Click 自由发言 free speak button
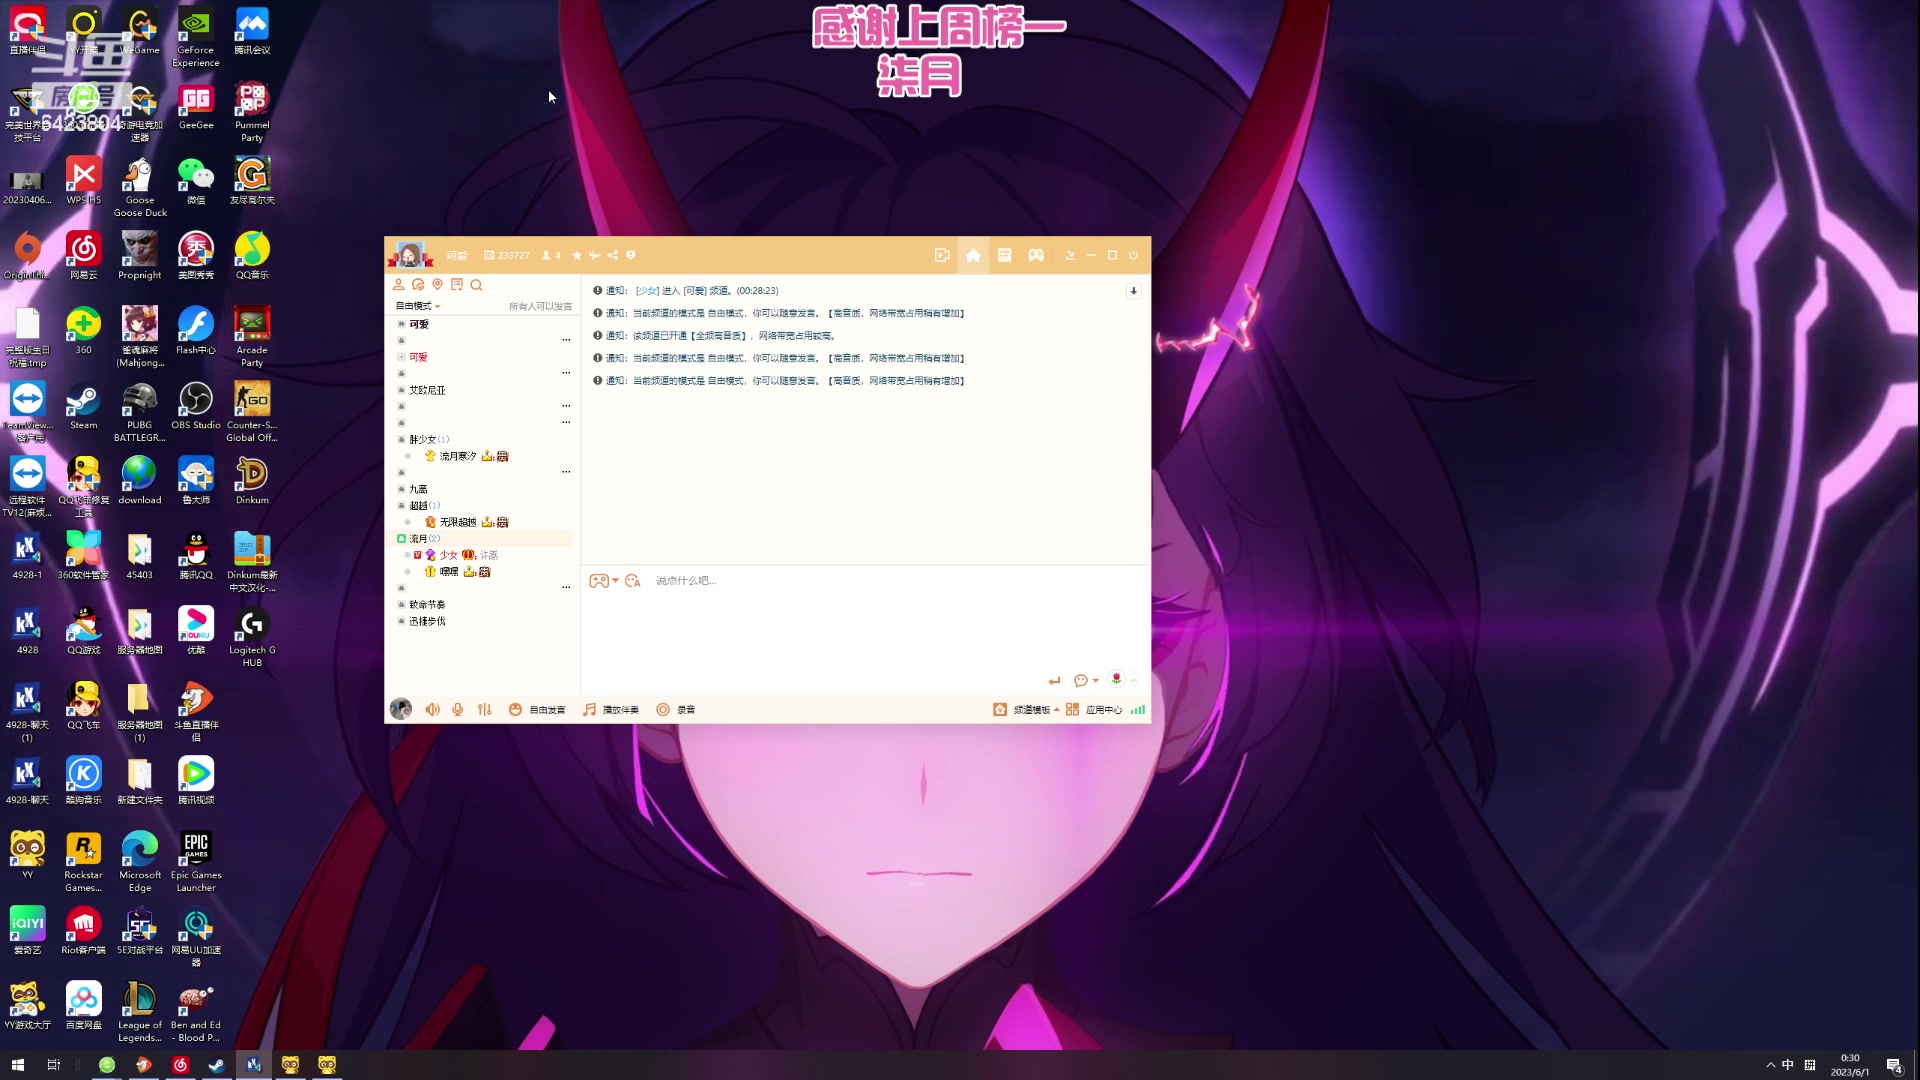This screenshot has height=1080, width=1920. [x=537, y=709]
